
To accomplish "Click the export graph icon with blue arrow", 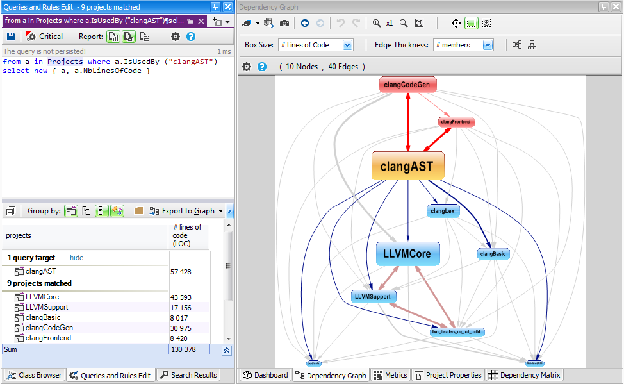I will click(x=269, y=23).
